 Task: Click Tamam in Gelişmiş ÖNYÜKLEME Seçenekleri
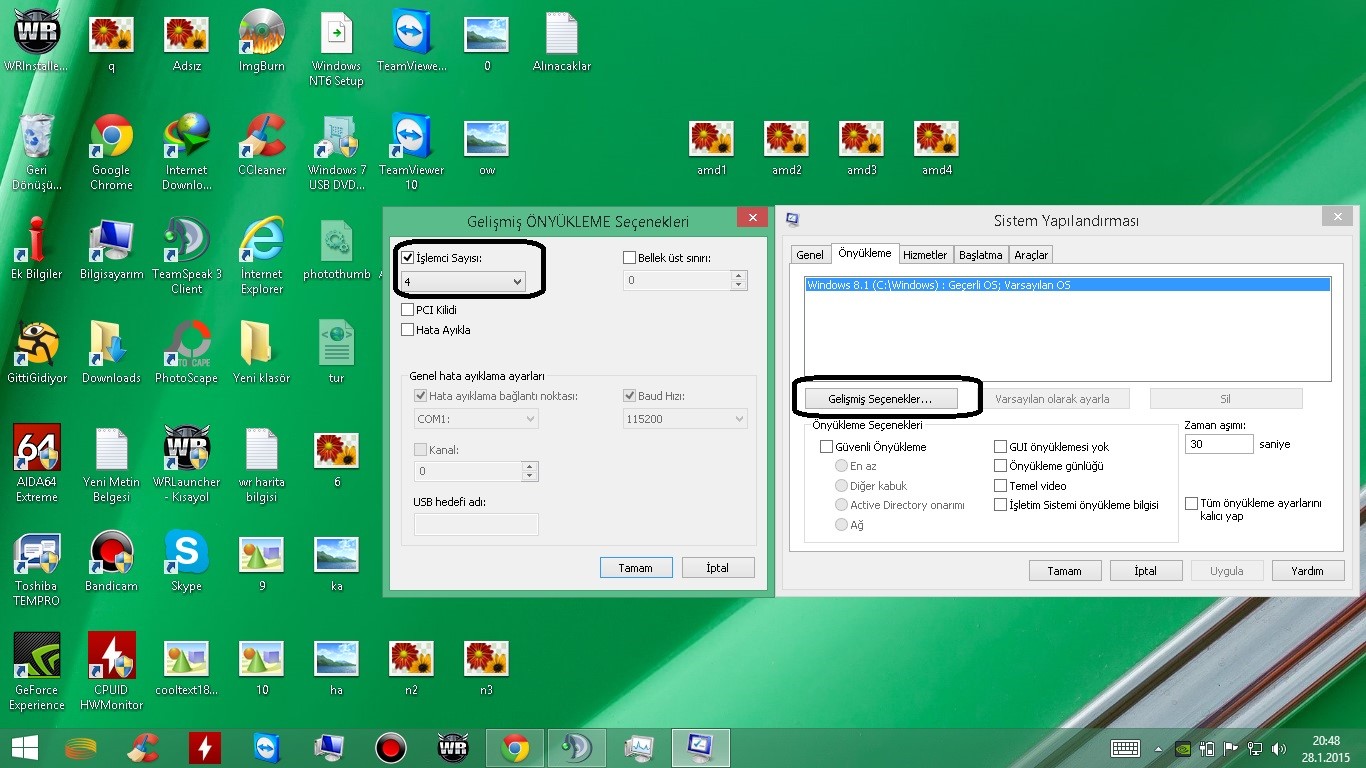coord(635,568)
